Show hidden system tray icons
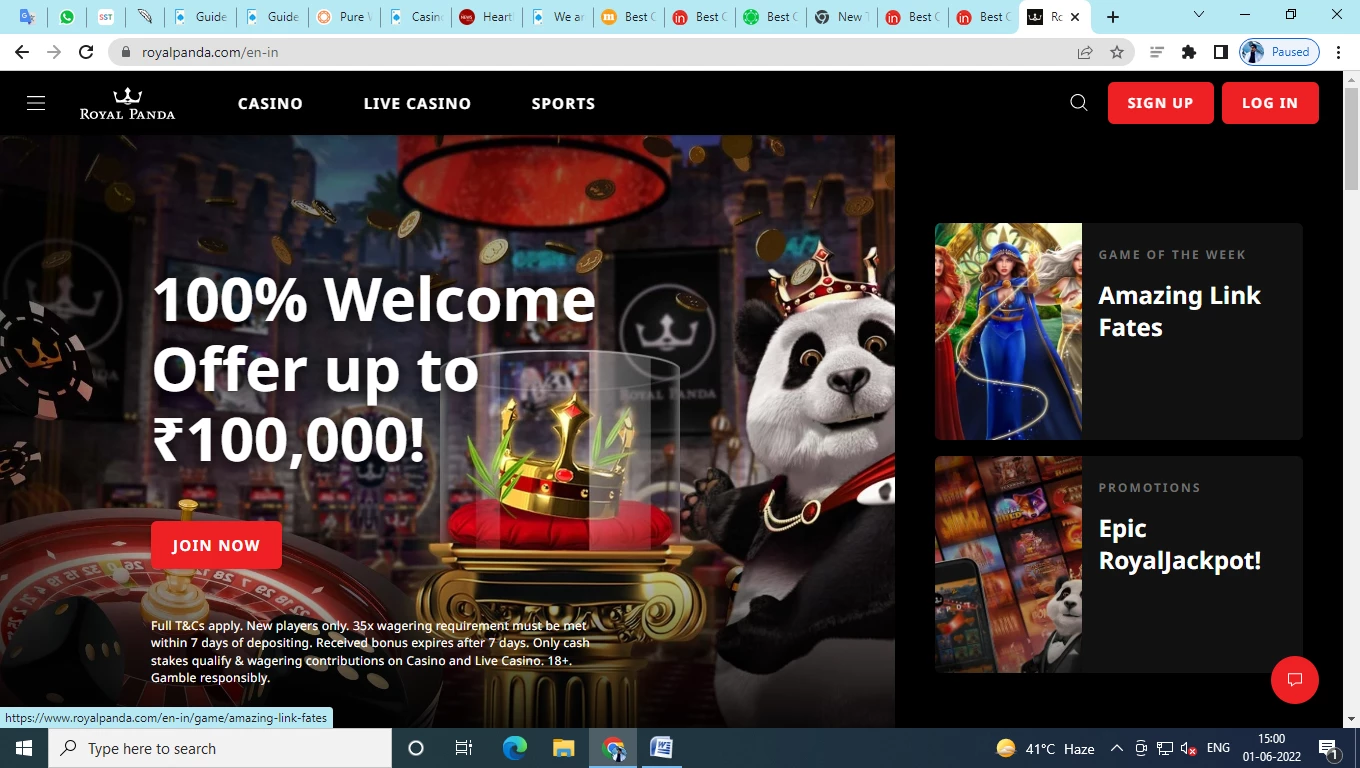Viewport: 1360px width, 768px height. (1116, 748)
